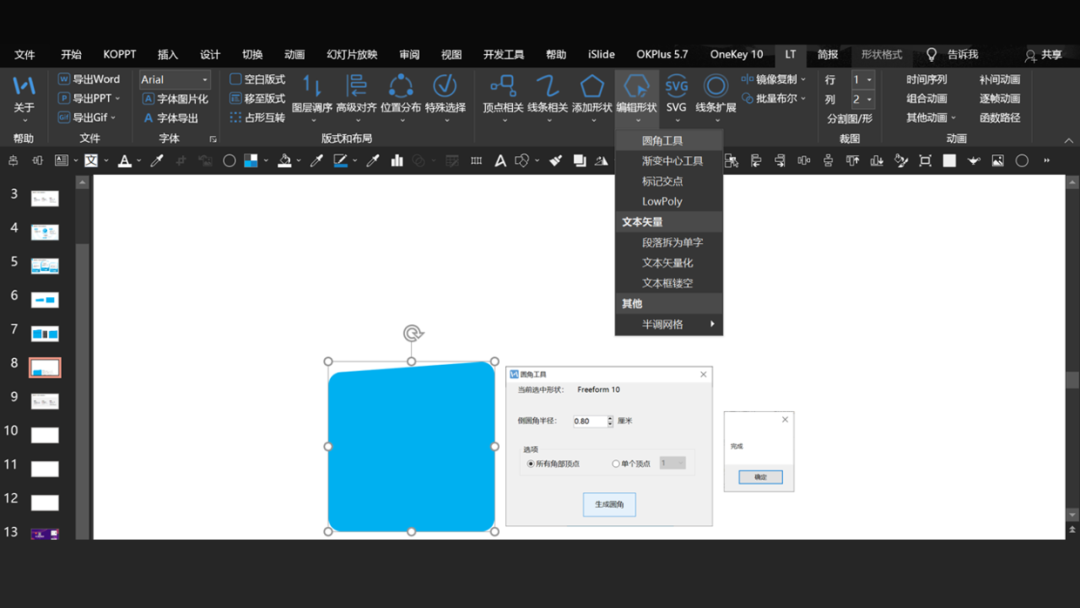Open the 添加形状 add shape icon

[592, 87]
